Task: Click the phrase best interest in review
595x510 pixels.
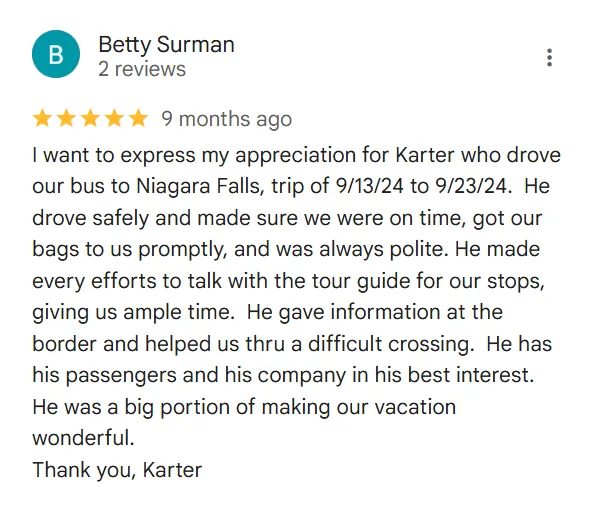Action: (471, 375)
